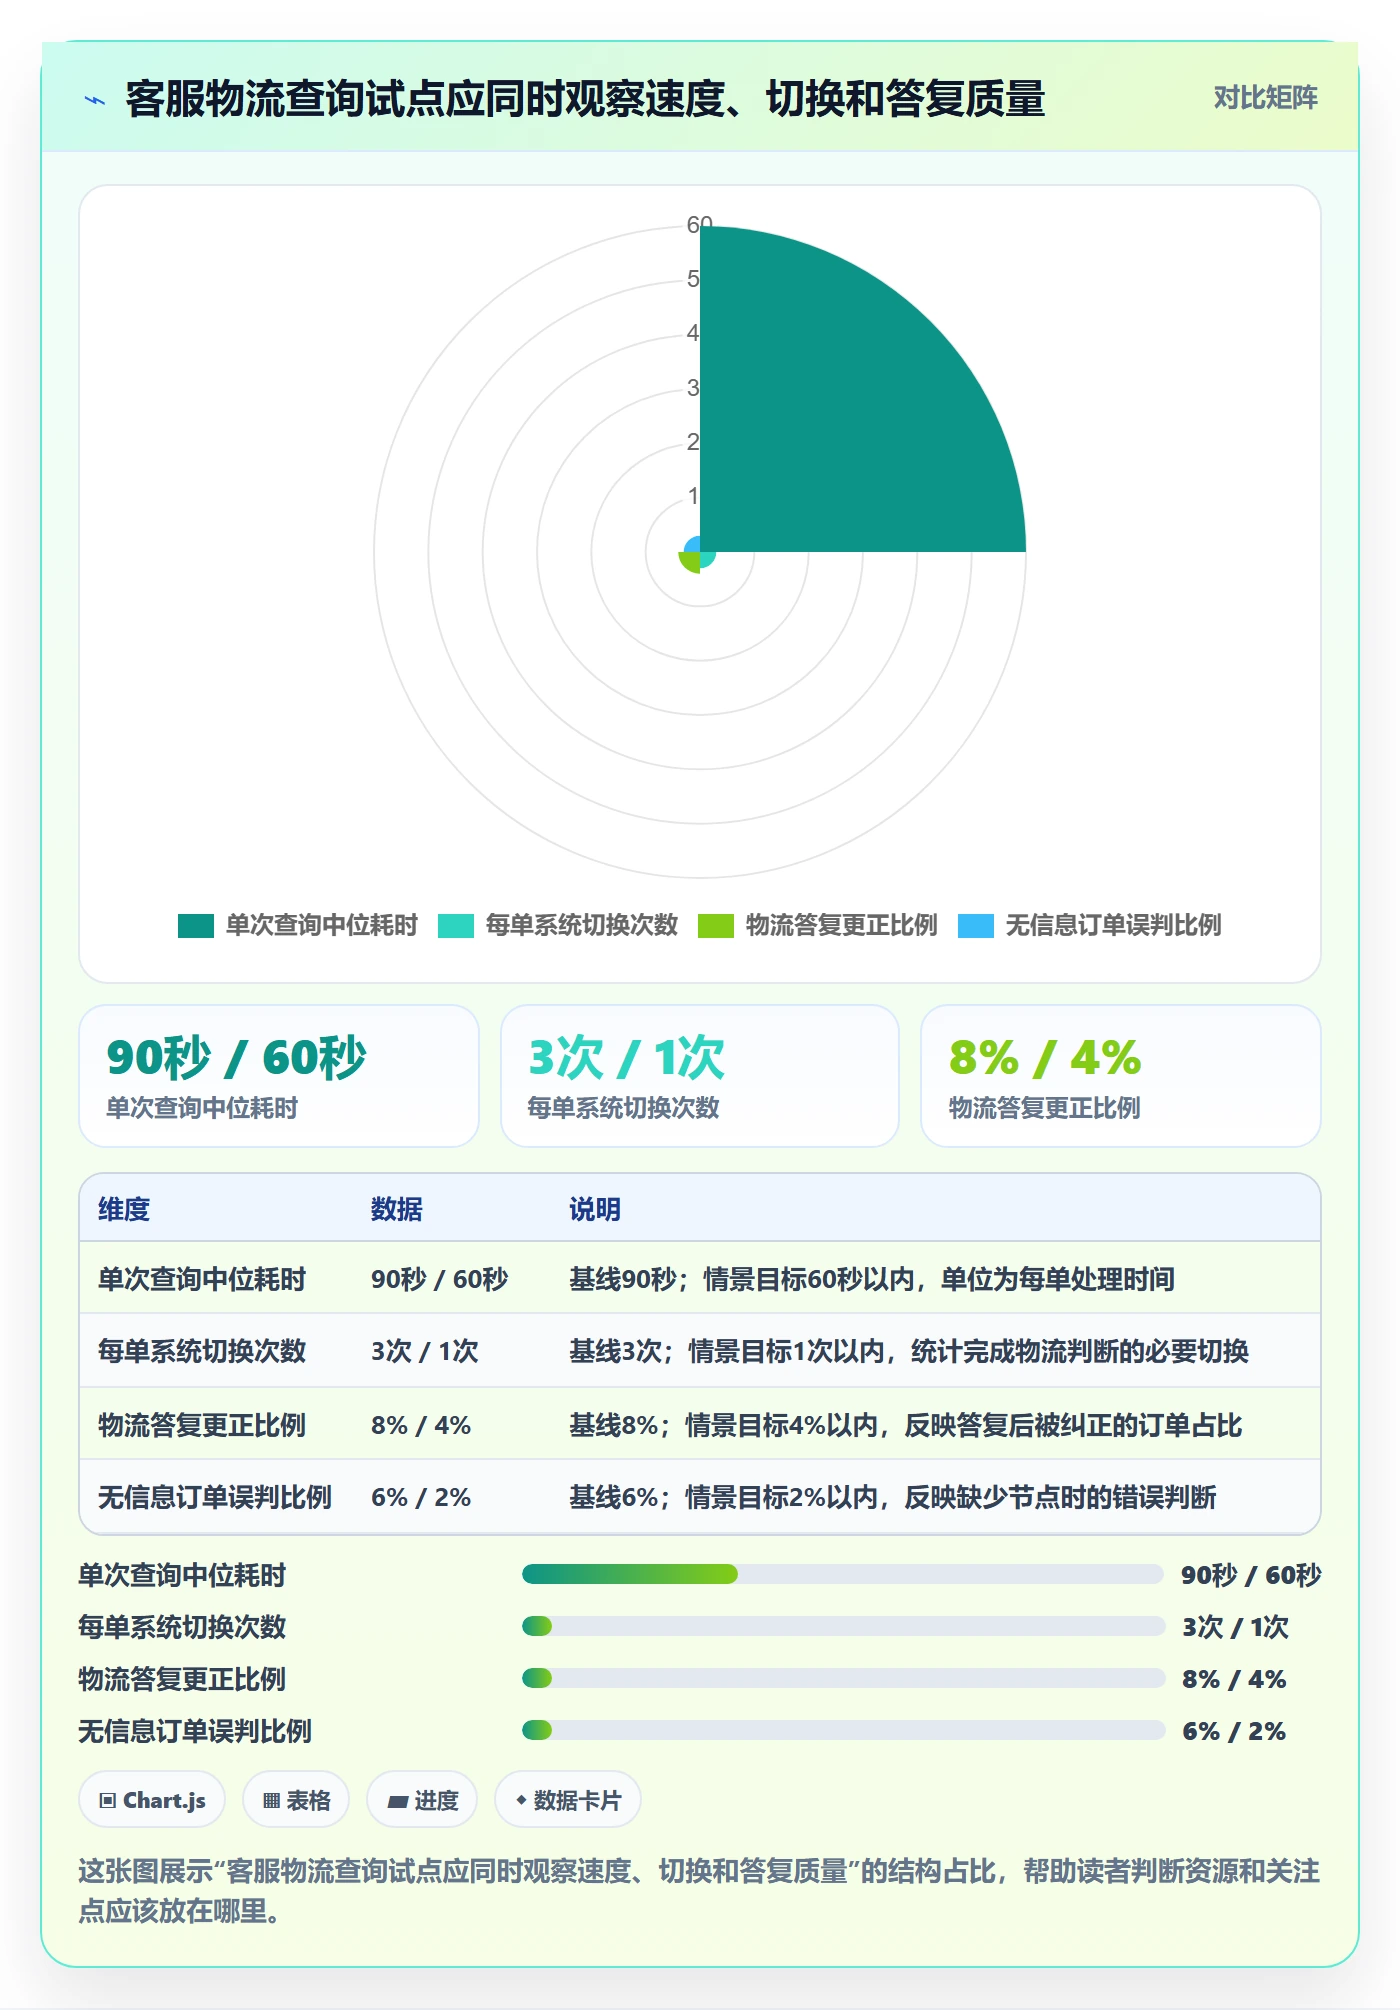Click the 无信息订单误判比例 progress bar

point(843,1730)
